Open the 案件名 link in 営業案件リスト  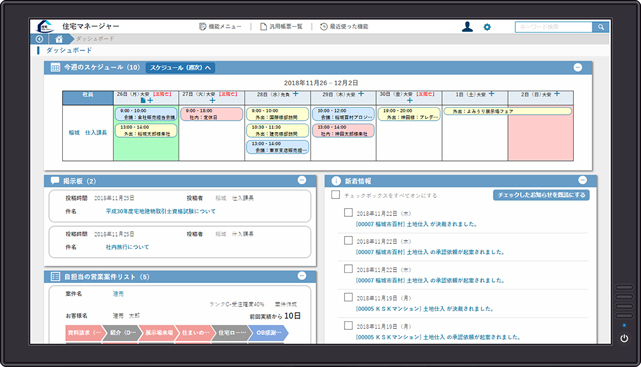118,294
